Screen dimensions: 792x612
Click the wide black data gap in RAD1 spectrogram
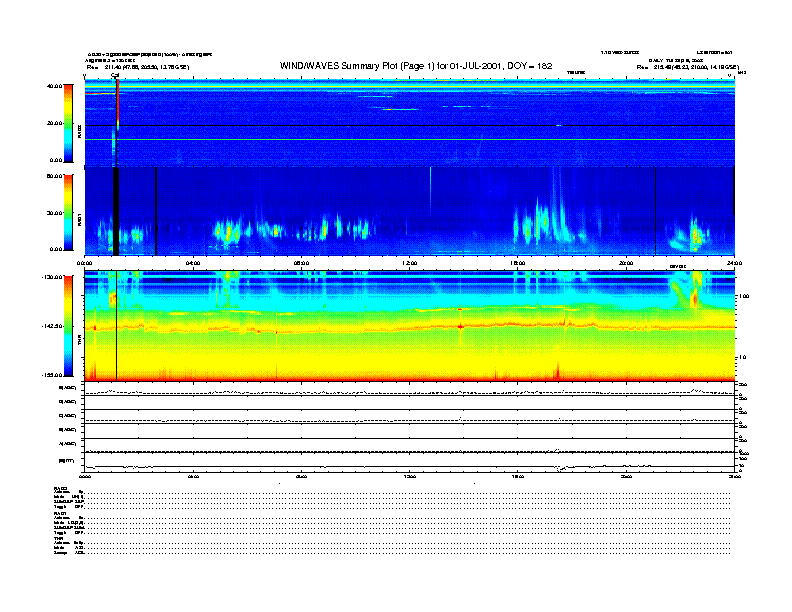coord(116,211)
